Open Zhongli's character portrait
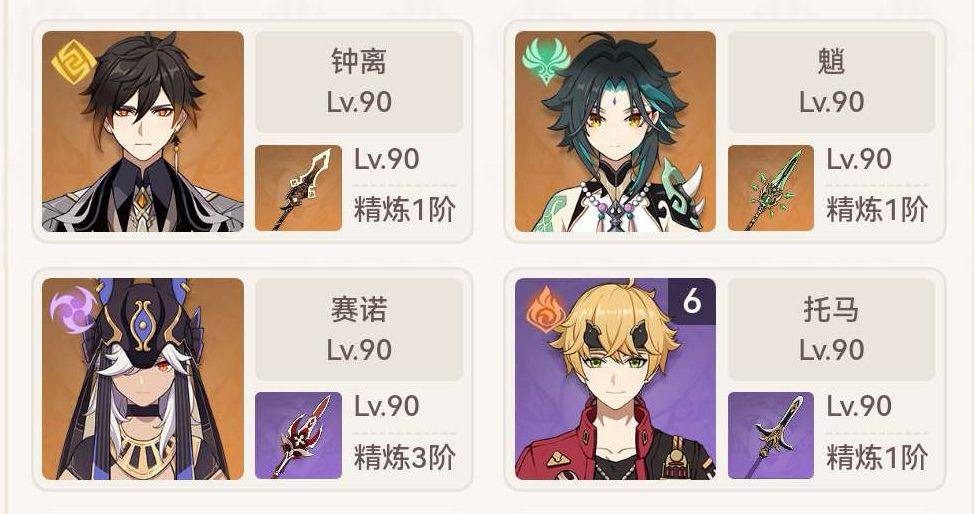The height and width of the screenshot is (514, 974). pyautogui.click(x=143, y=131)
